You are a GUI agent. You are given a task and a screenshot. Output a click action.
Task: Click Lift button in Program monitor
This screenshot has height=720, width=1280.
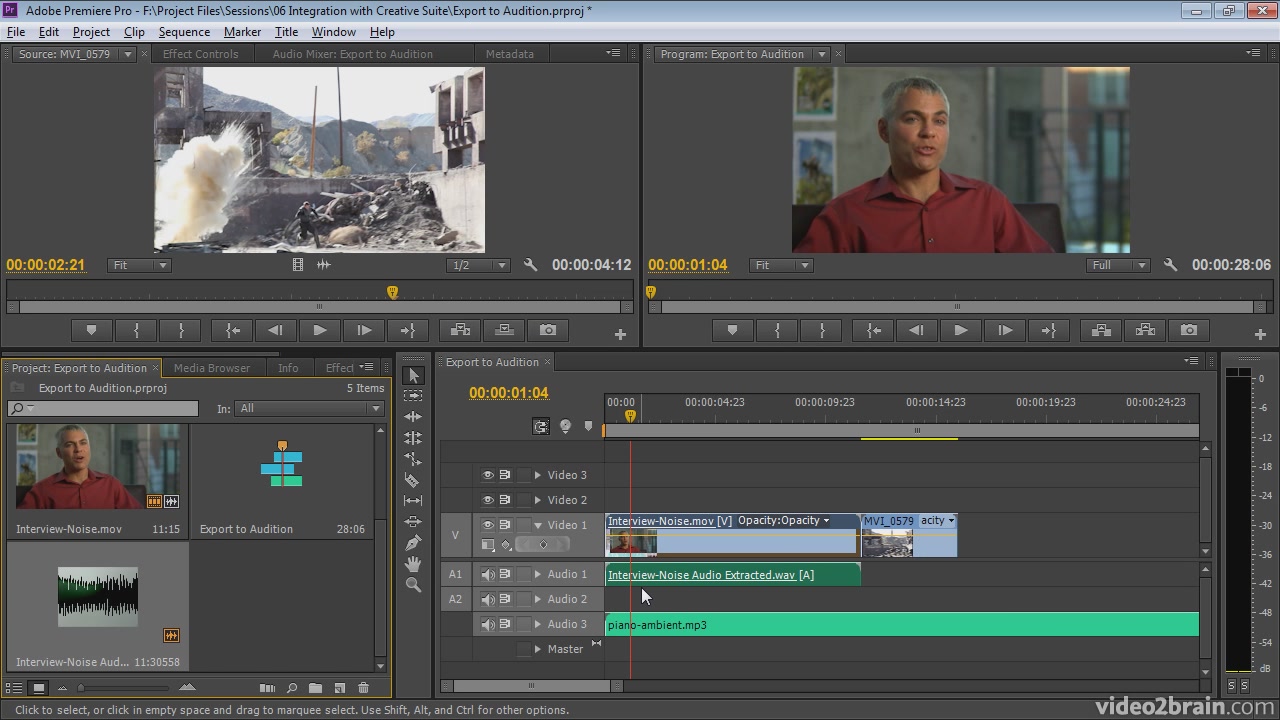tap(1101, 330)
